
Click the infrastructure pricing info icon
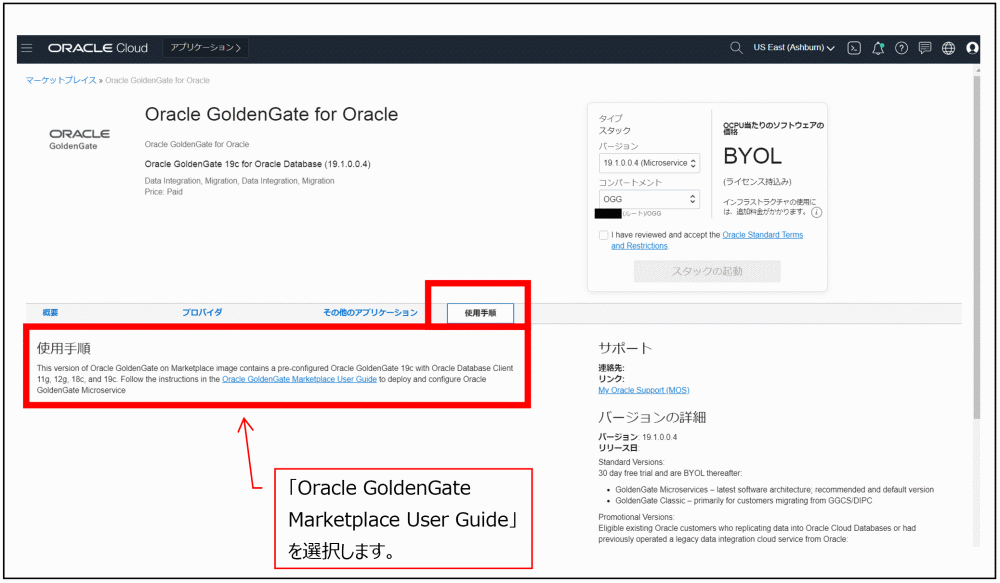817,212
